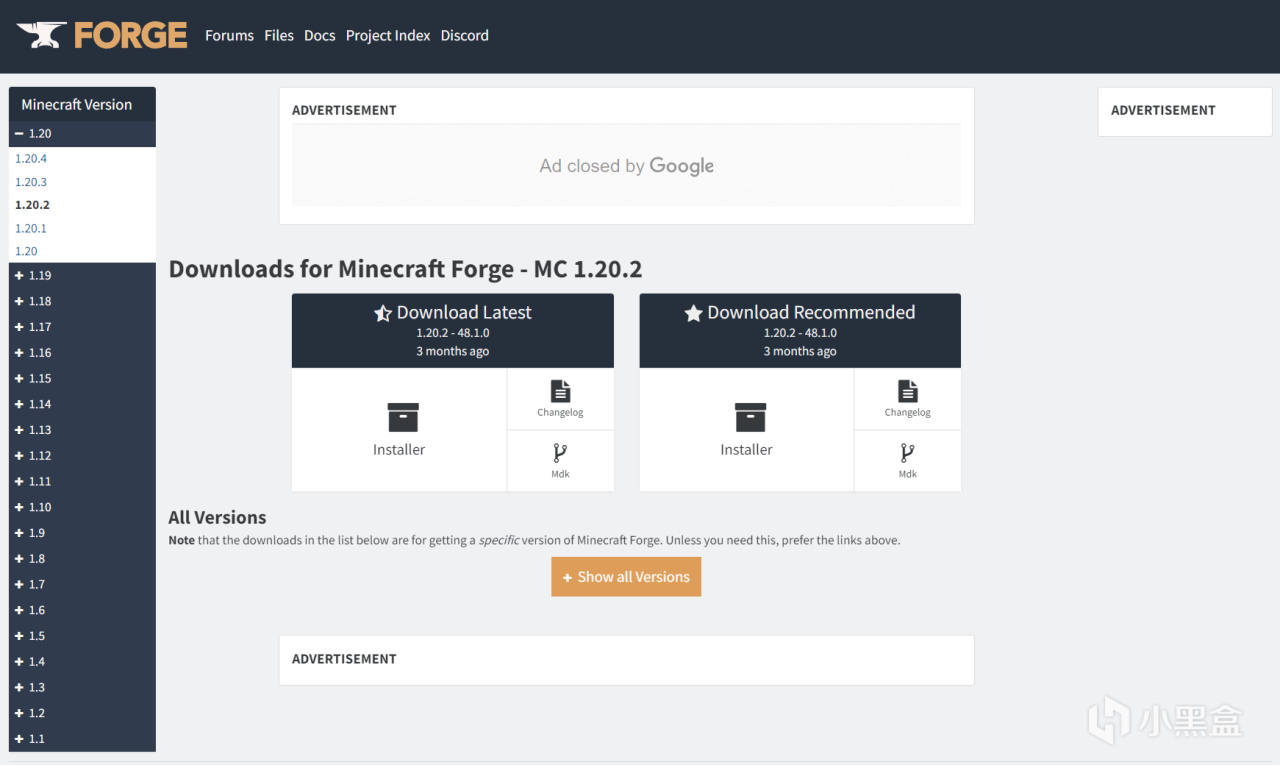Download Latest Installer box icon
Screen dimensions: 1280x765
[x=403, y=417]
